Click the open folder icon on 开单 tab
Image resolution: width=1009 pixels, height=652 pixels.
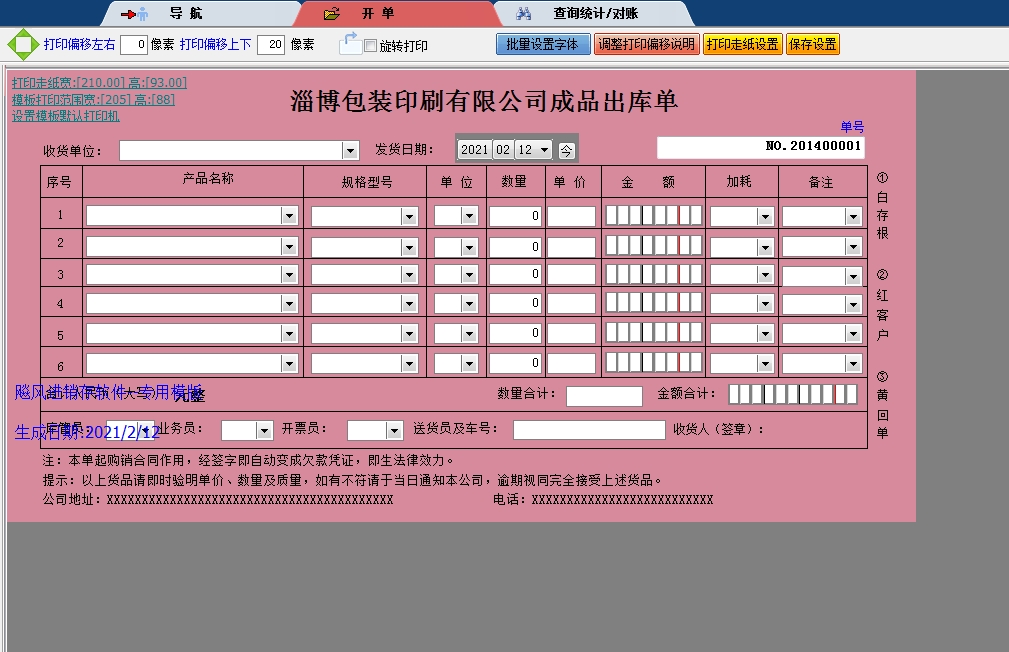(332, 14)
